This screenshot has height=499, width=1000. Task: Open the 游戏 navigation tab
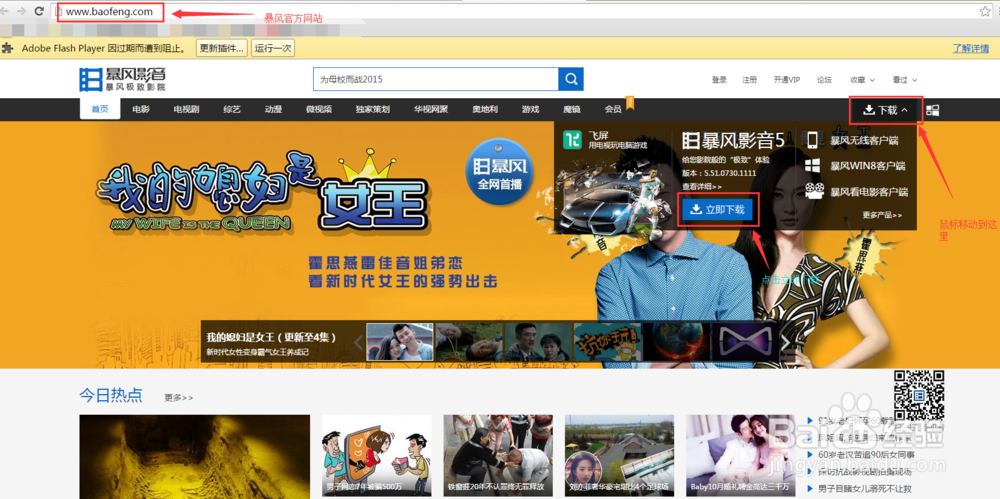pos(531,109)
